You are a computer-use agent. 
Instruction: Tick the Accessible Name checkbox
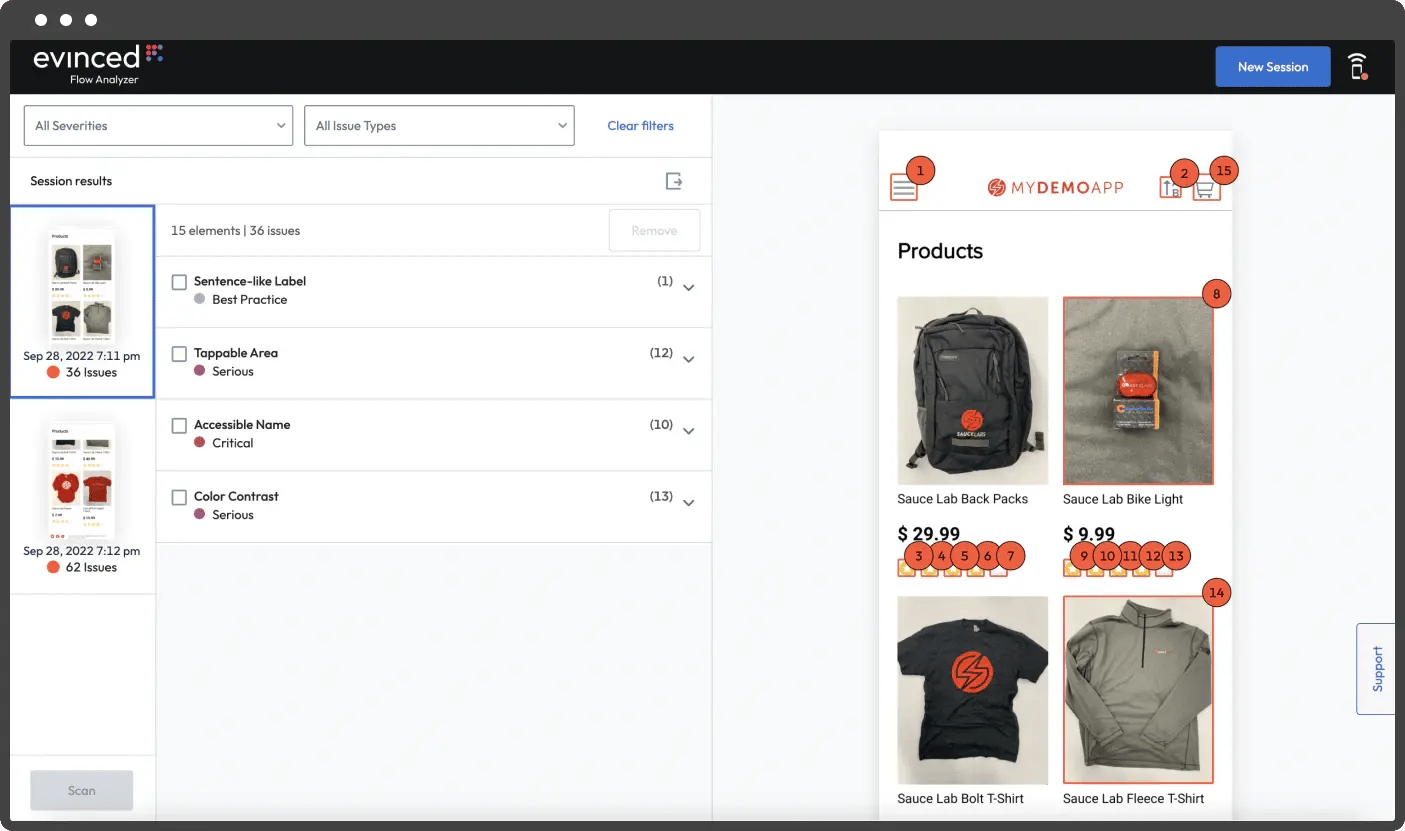click(180, 426)
